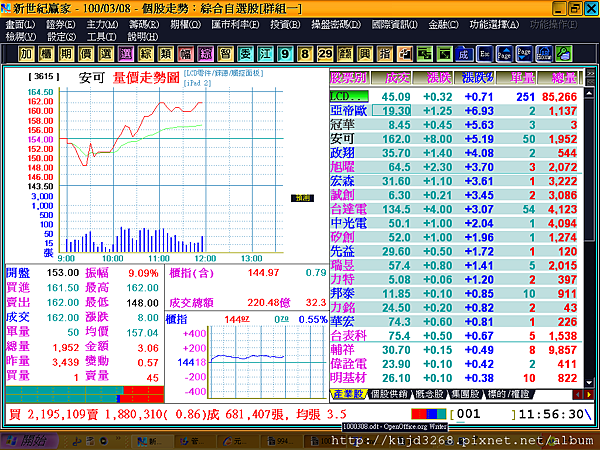
Task: Sort by the 單量 column header
Action: (x=517, y=78)
